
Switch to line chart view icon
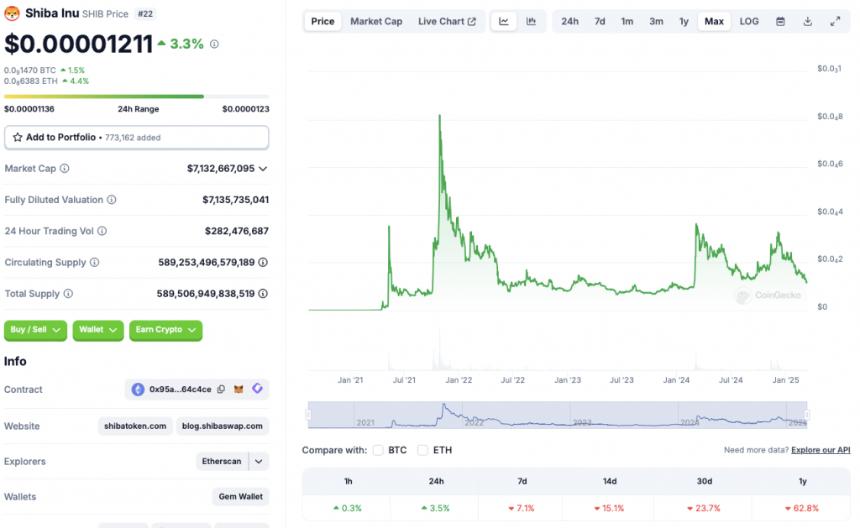coord(503,21)
